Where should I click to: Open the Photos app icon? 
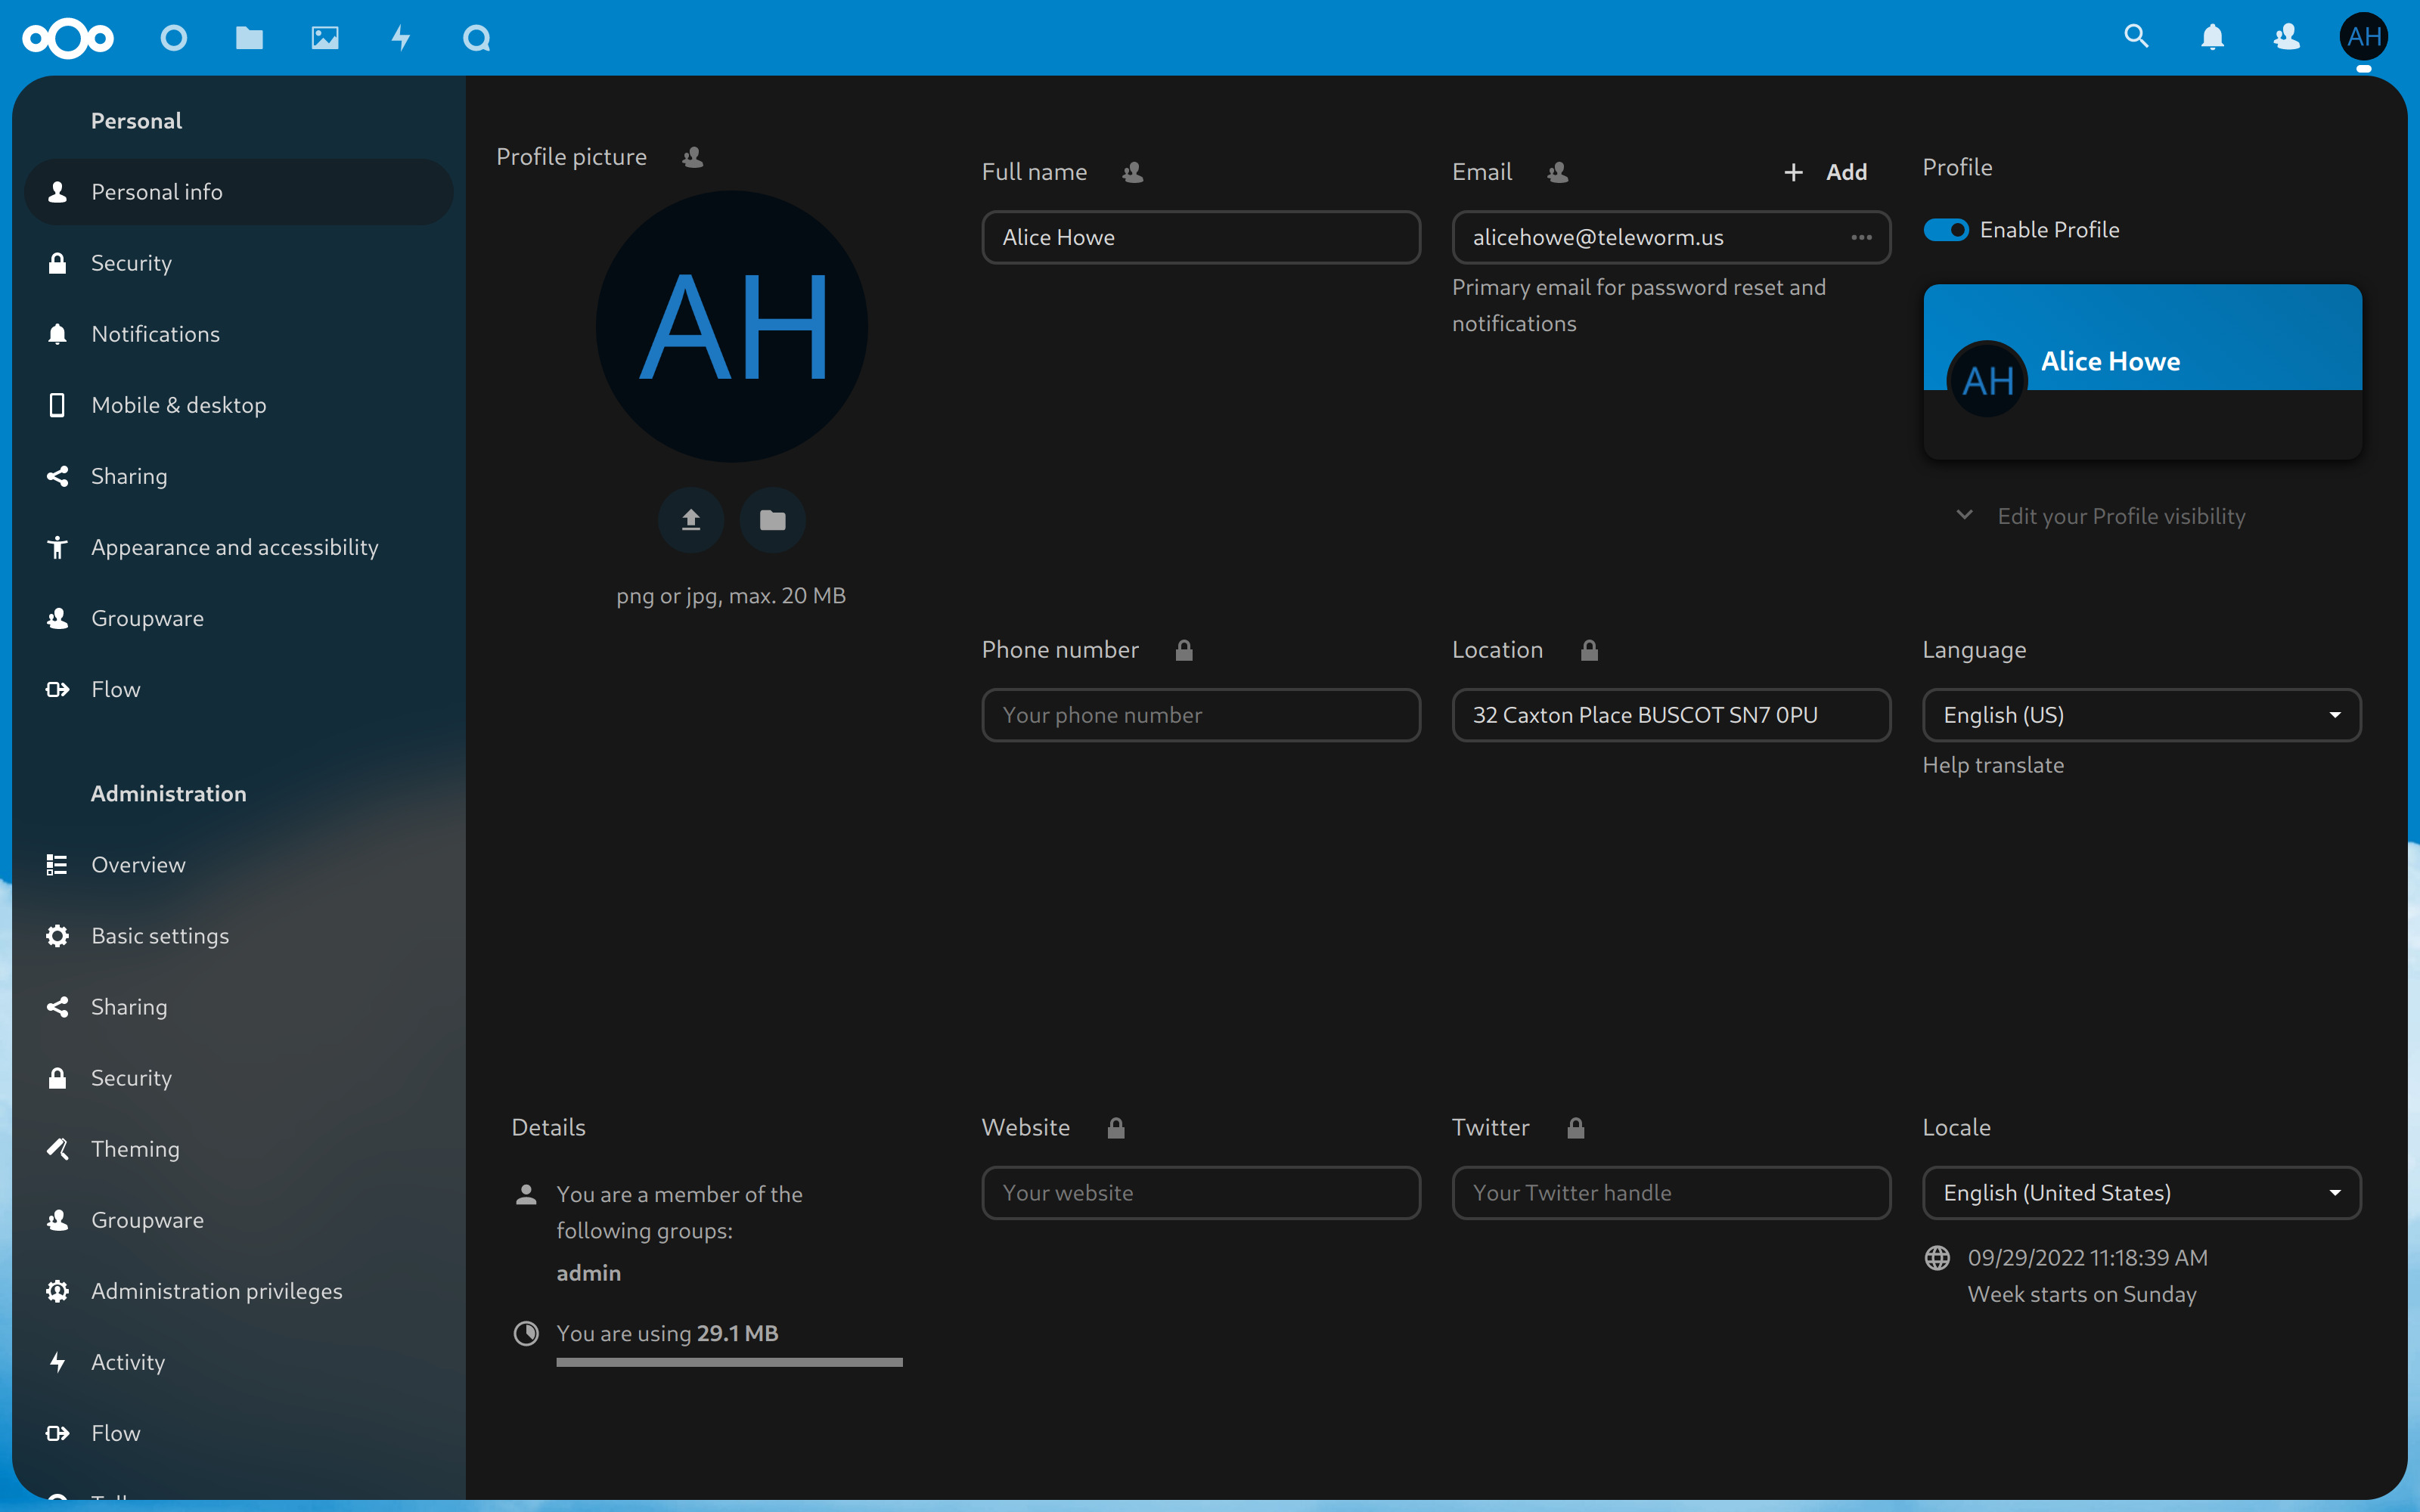point(325,38)
